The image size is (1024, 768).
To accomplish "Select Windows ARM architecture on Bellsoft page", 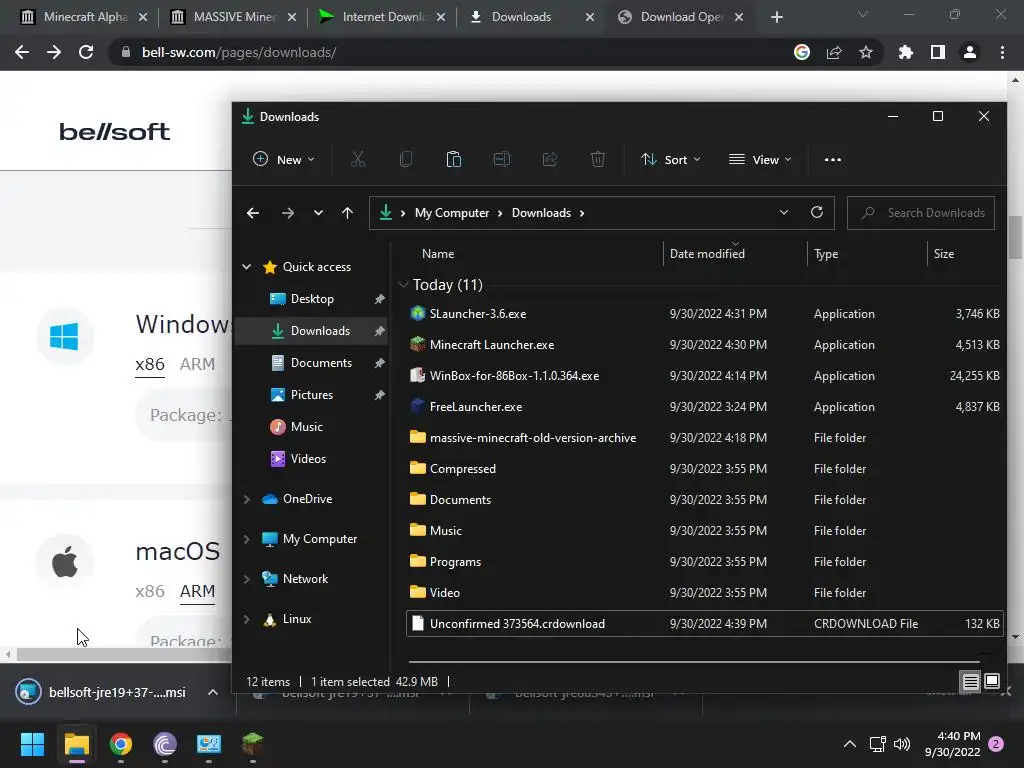I will click(197, 364).
